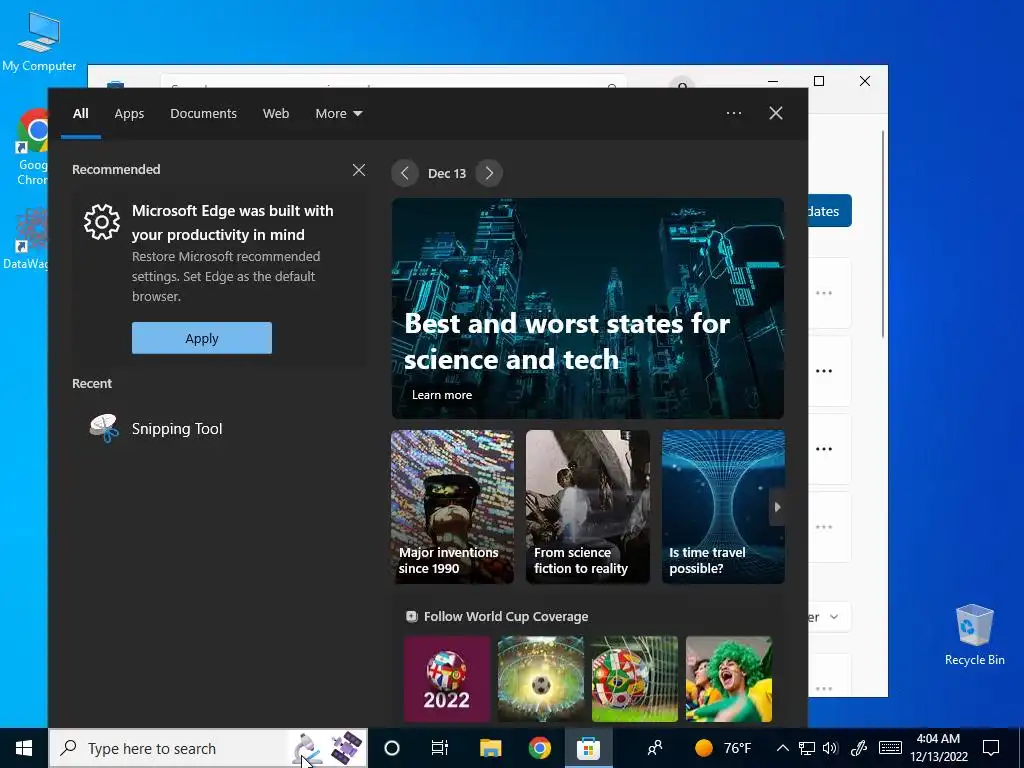Open the DataWag desktop shortcut
Viewport: 1024px width, 768px height.
(x=26, y=239)
